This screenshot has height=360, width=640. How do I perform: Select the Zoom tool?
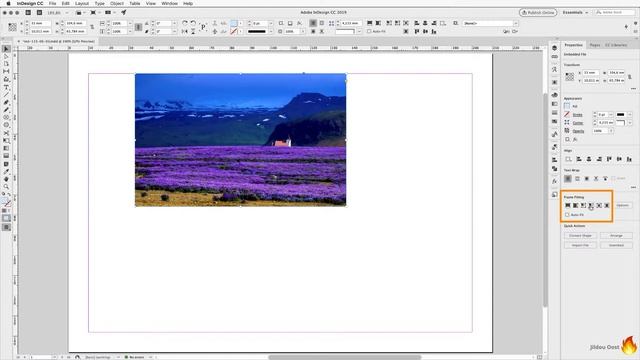click(6, 187)
